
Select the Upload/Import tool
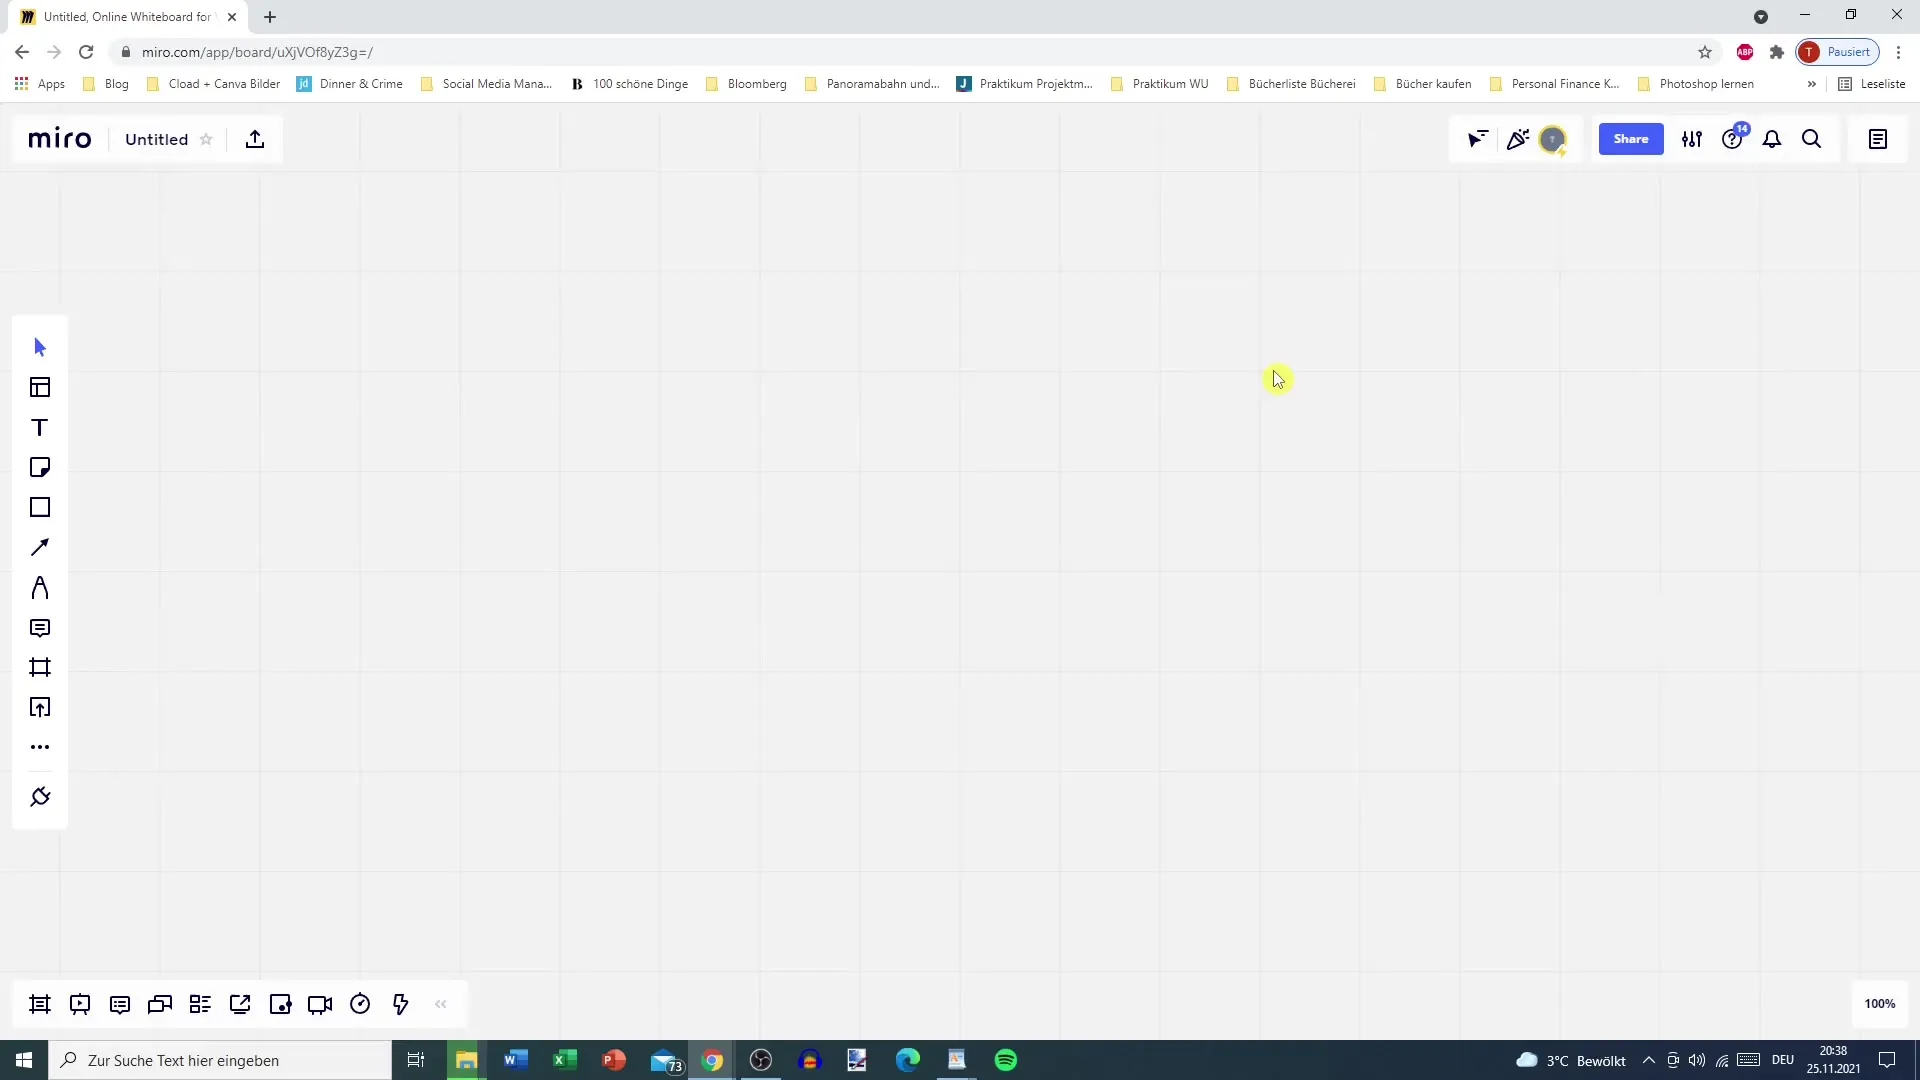[x=40, y=708]
